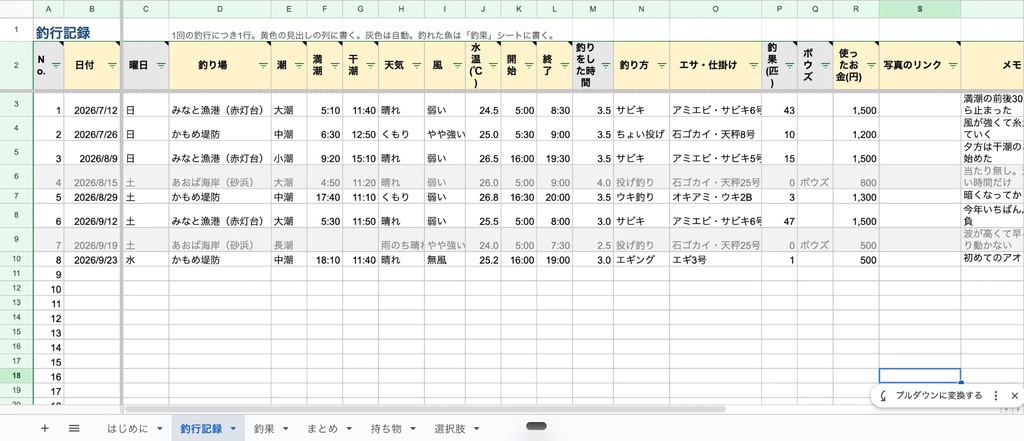Open filter for 使ったお金(円) column header

[871, 65]
